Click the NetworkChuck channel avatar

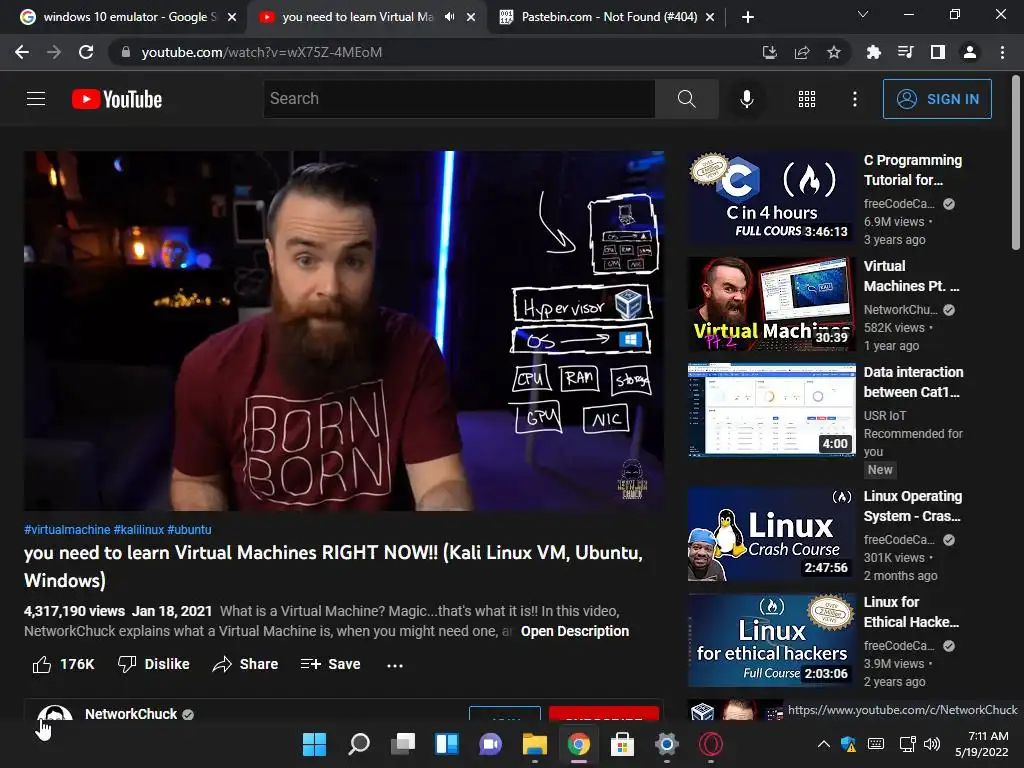(x=55, y=713)
